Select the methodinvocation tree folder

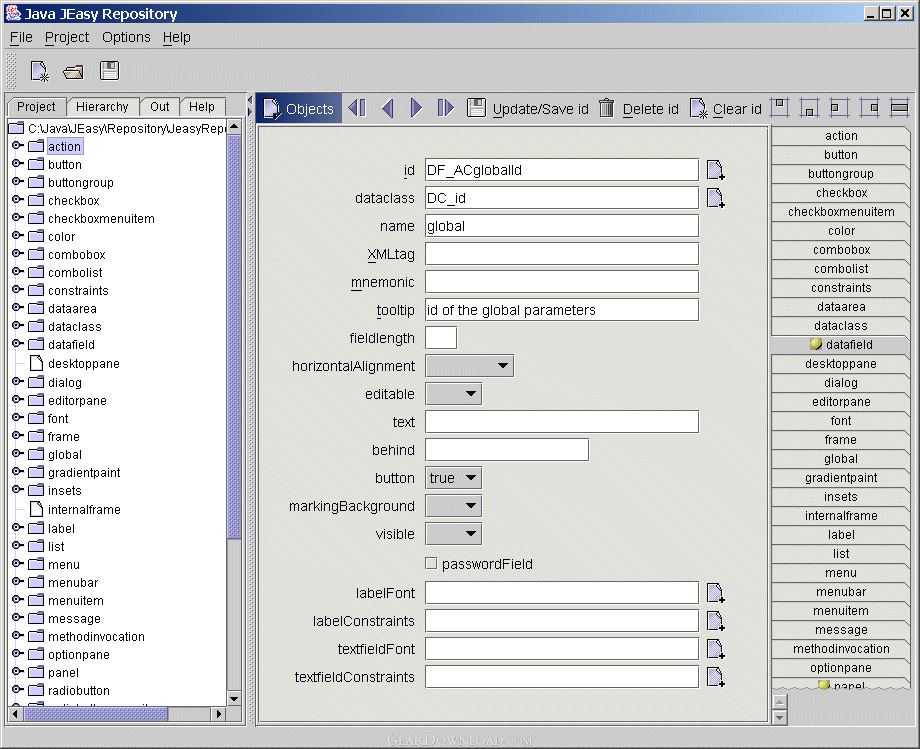click(87, 636)
